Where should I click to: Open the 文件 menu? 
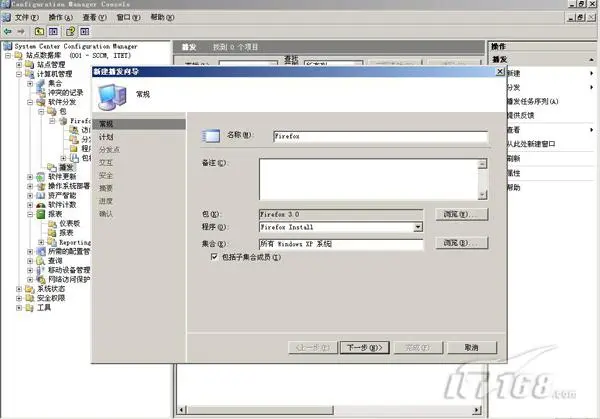coord(26,18)
